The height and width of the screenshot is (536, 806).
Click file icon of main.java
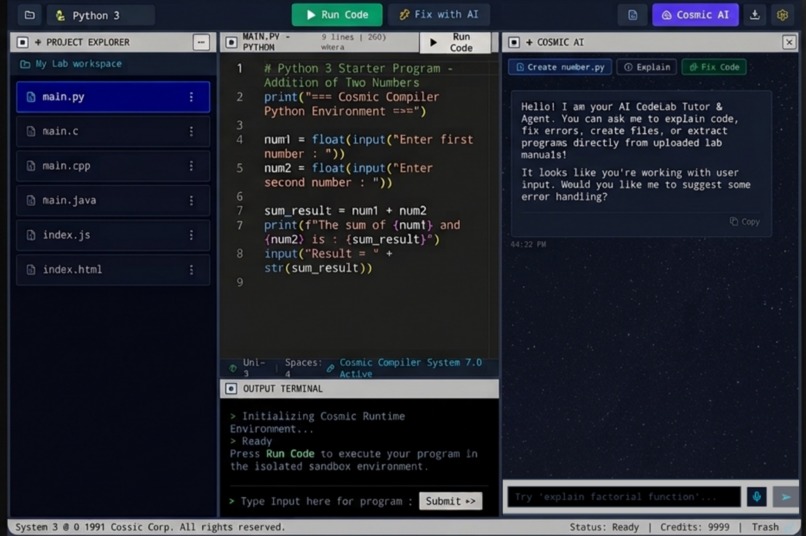[31, 200]
